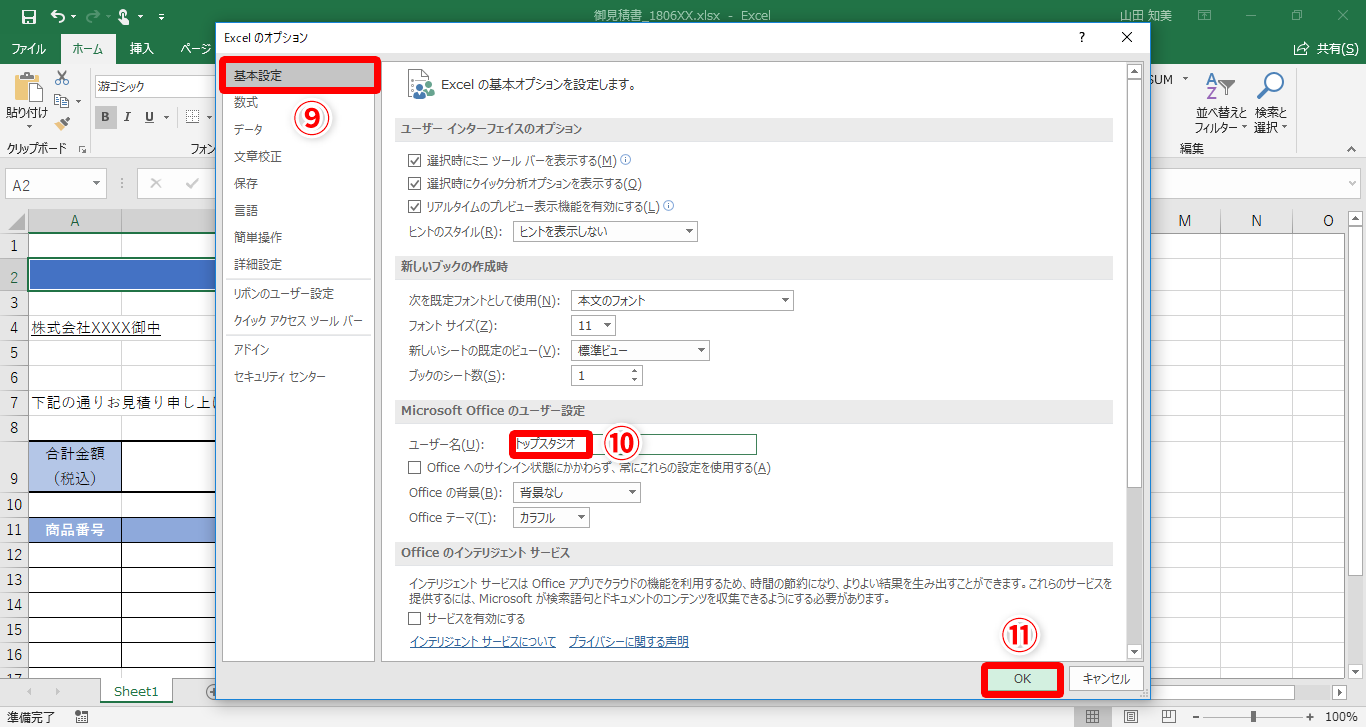This screenshot has width=1366, height=727.
Task: Click the Save icon in Quick Access Toolbar
Action: tap(28, 17)
